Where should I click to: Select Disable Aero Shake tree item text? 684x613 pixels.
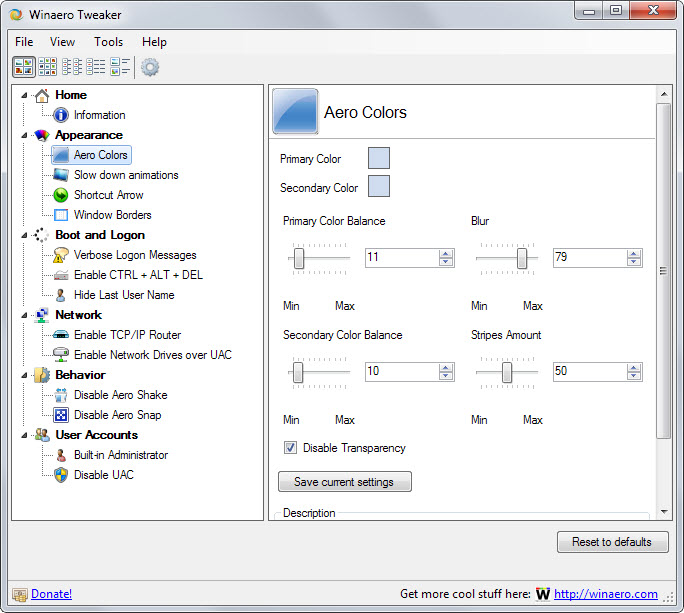tap(121, 395)
